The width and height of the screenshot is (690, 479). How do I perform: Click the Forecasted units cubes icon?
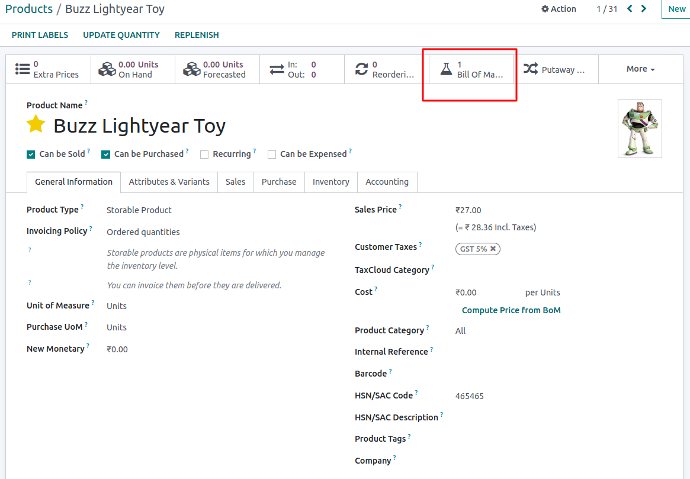(x=192, y=69)
